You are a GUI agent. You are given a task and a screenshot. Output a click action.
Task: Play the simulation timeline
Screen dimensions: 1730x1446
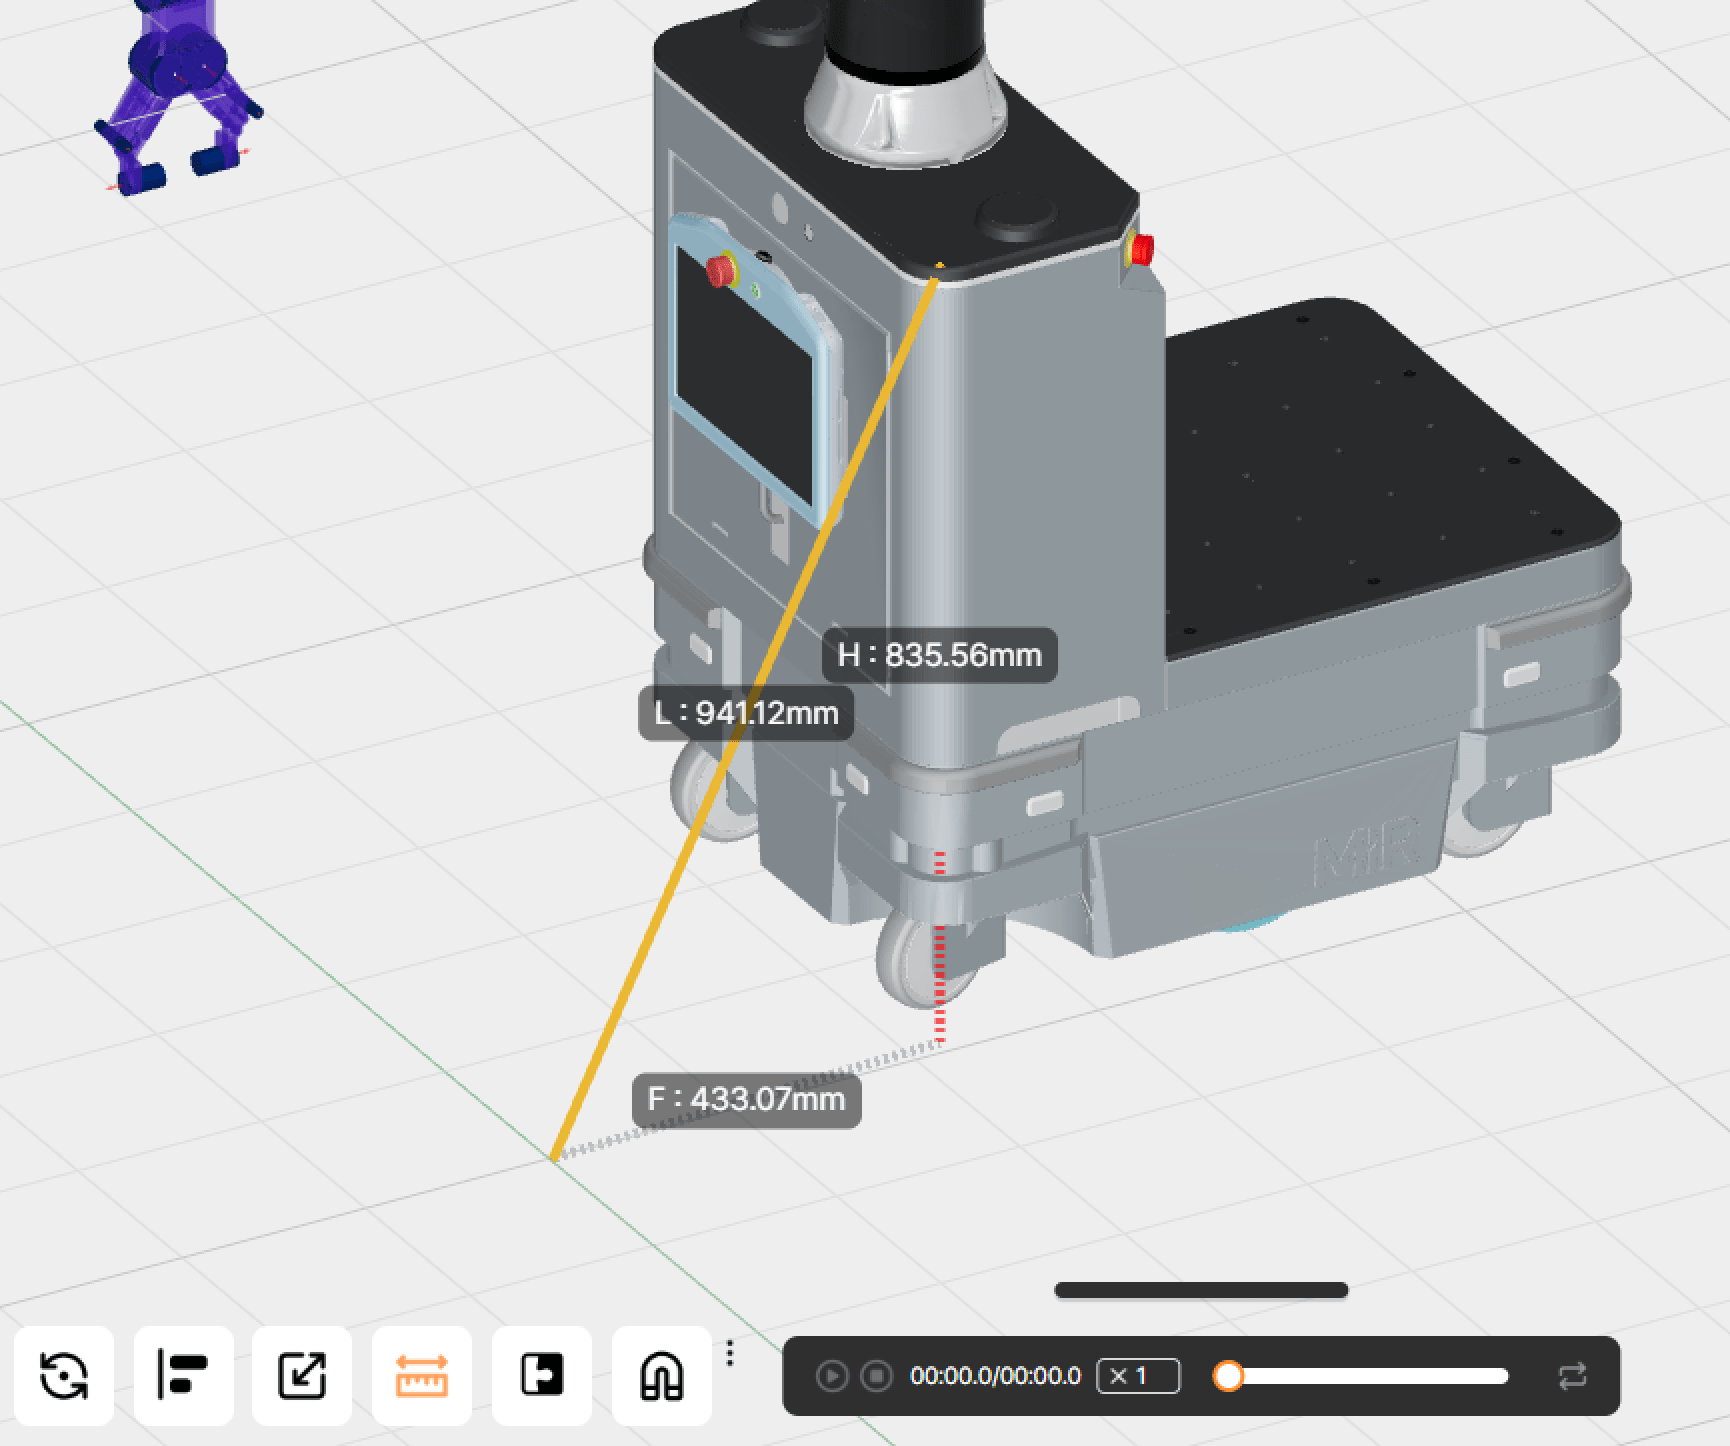tap(831, 1376)
